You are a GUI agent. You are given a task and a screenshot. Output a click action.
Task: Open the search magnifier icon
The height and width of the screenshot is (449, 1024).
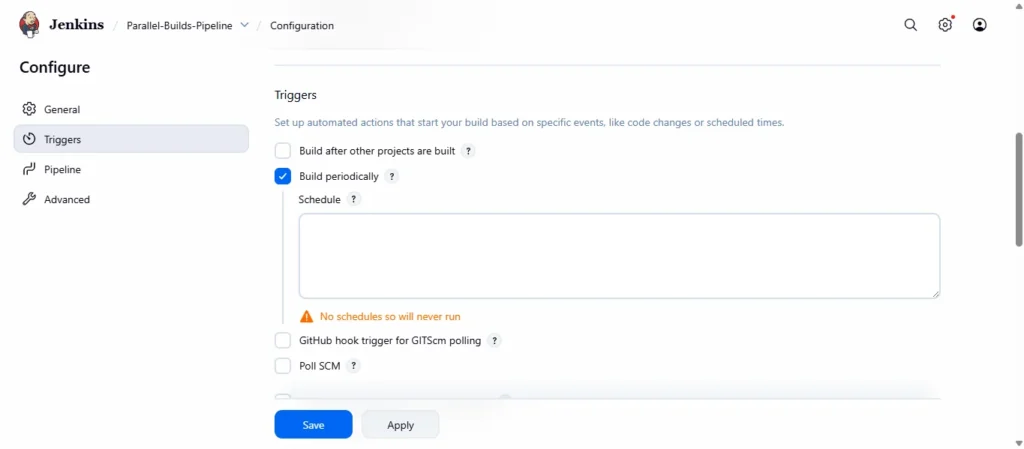(910, 25)
